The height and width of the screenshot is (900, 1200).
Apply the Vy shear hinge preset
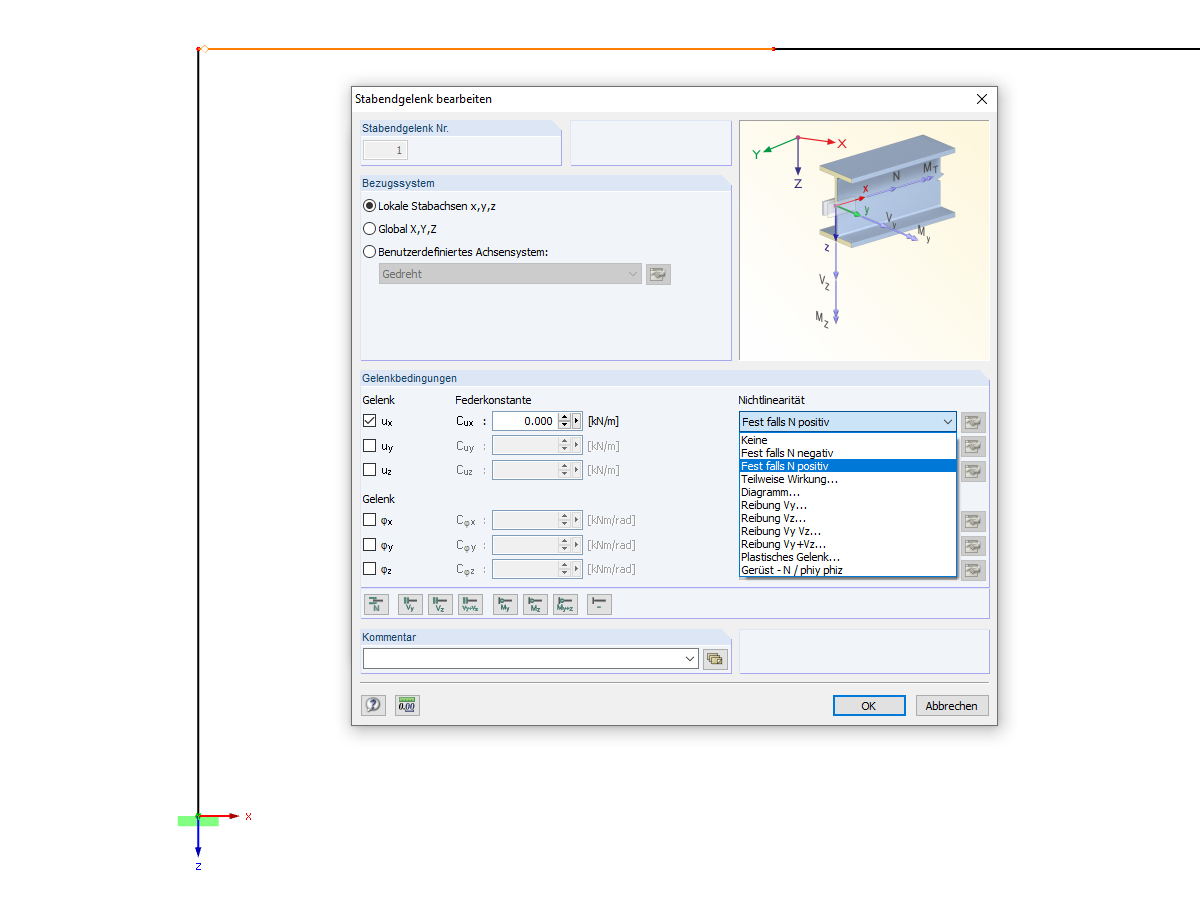click(x=410, y=604)
